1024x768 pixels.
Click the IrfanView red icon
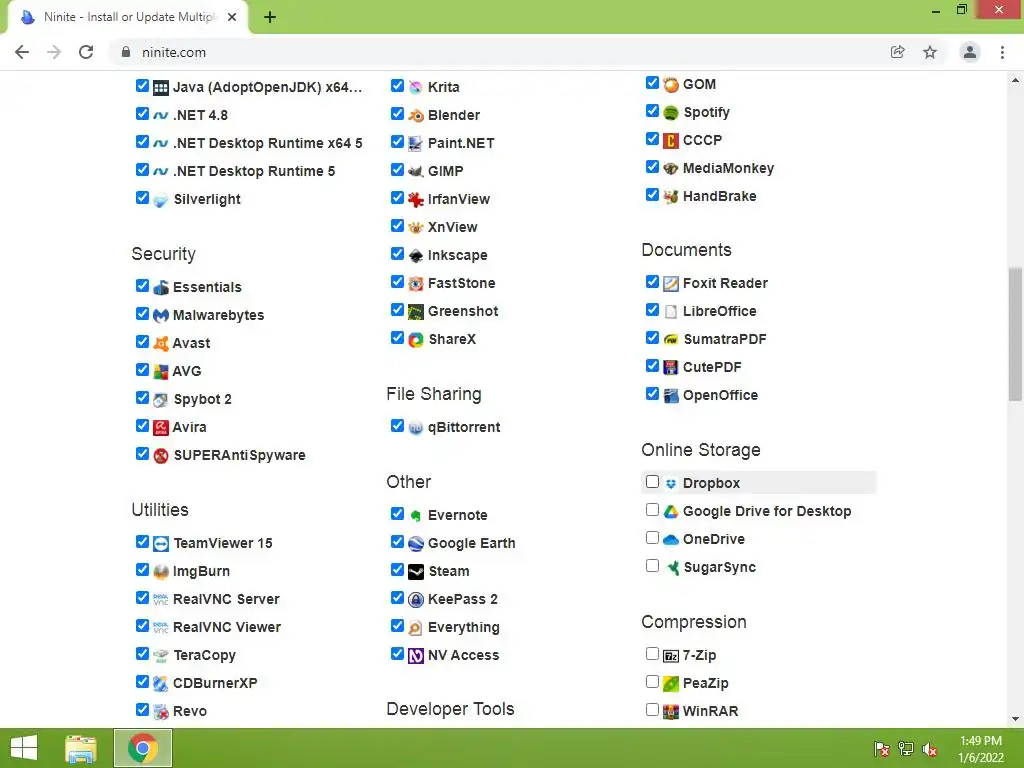(415, 200)
